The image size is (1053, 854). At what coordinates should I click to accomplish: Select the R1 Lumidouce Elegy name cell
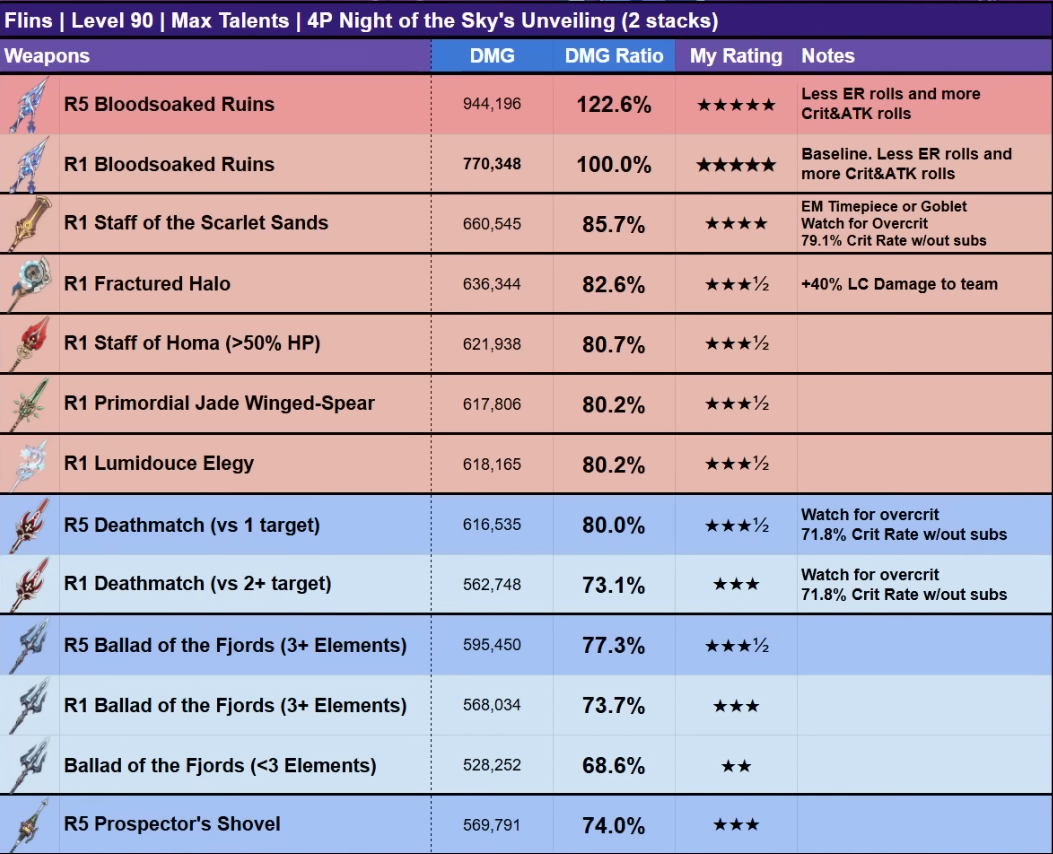coord(245,464)
